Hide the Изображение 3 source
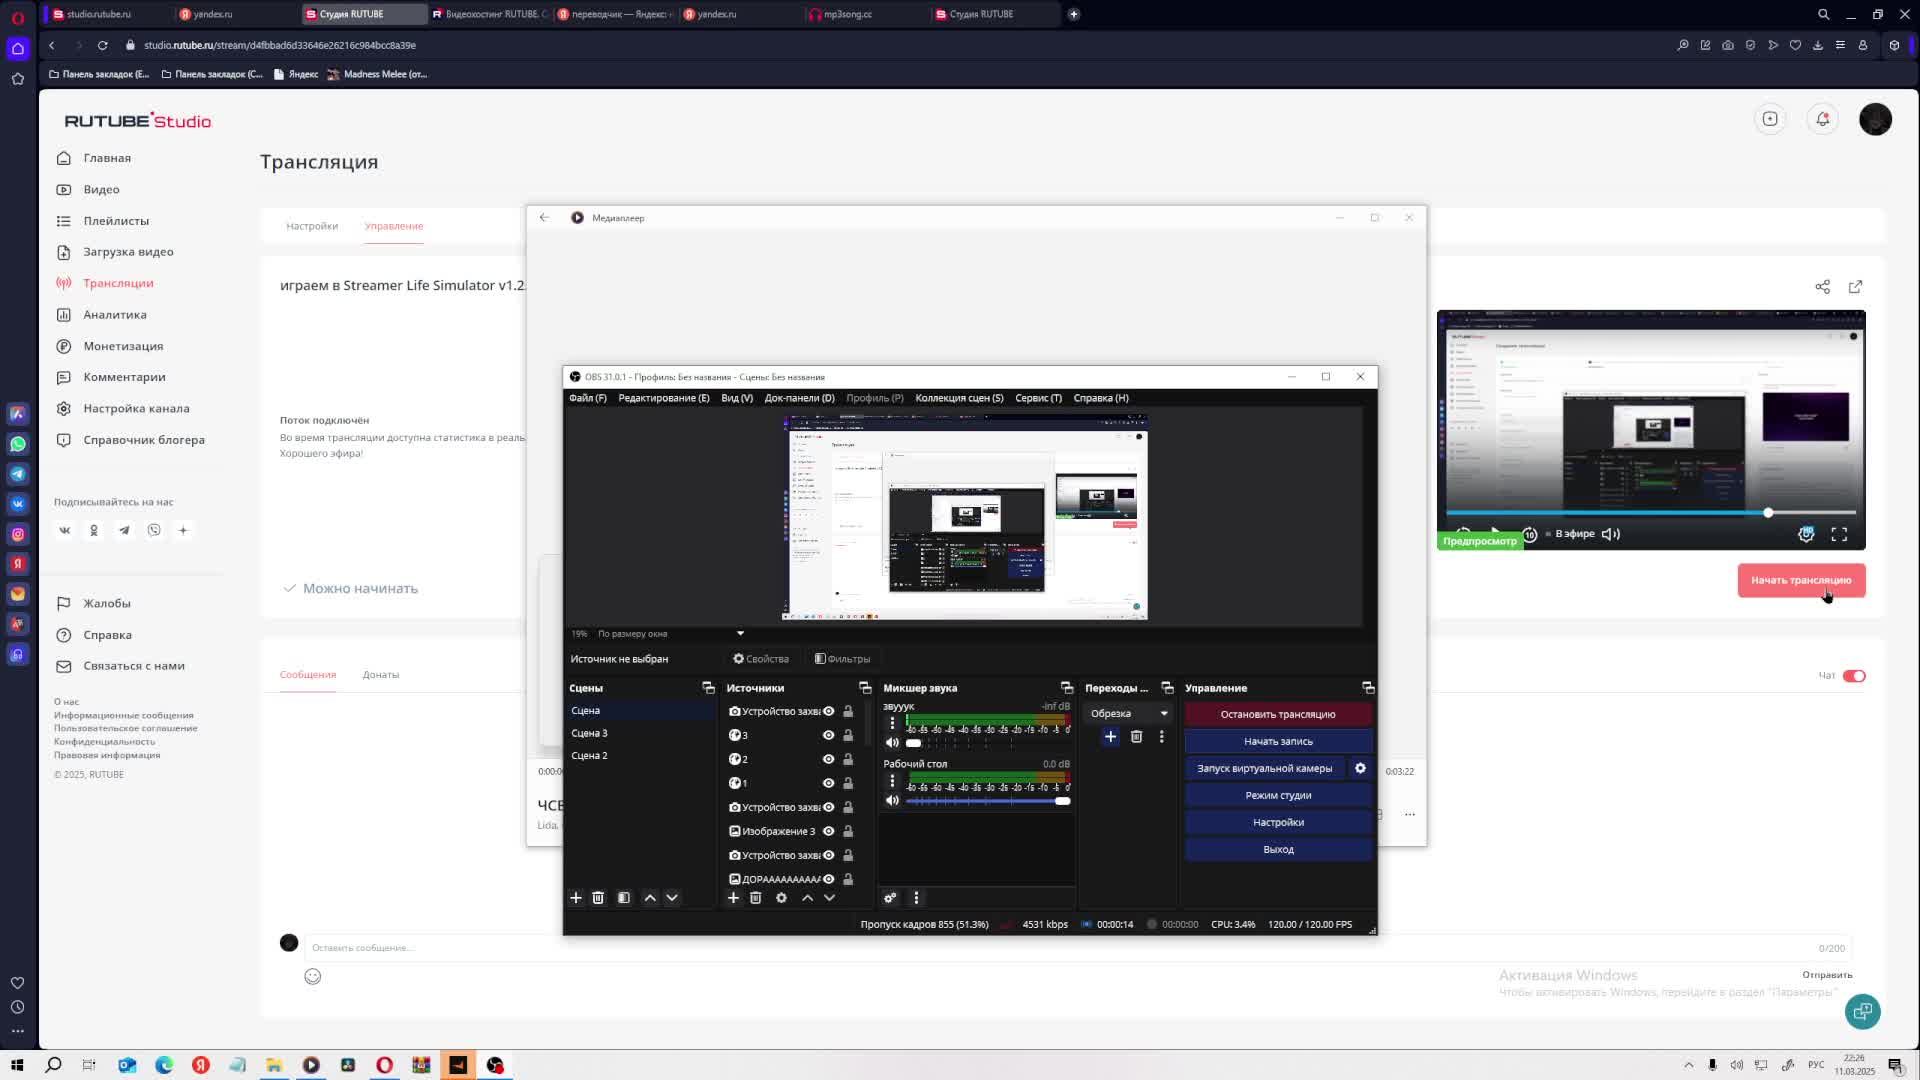Image resolution: width=1920 pixels, height=1080 pixels. point(828,831)
